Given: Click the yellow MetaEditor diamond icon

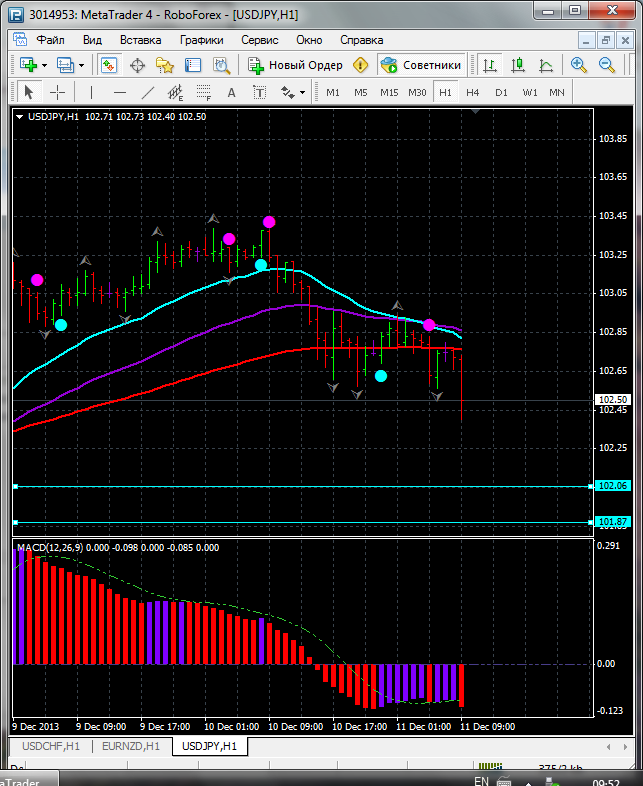Looking at the screenshot, I should point(360,65).
